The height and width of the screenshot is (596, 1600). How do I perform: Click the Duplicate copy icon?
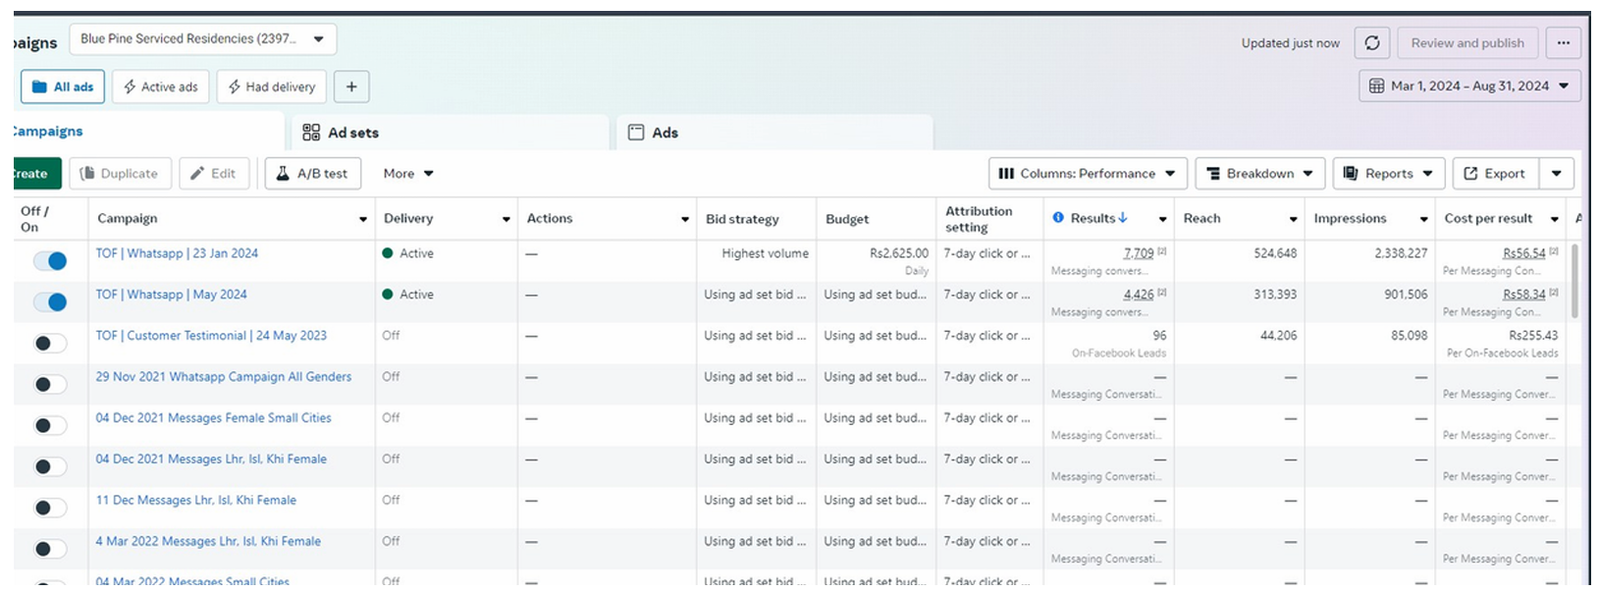87,173
